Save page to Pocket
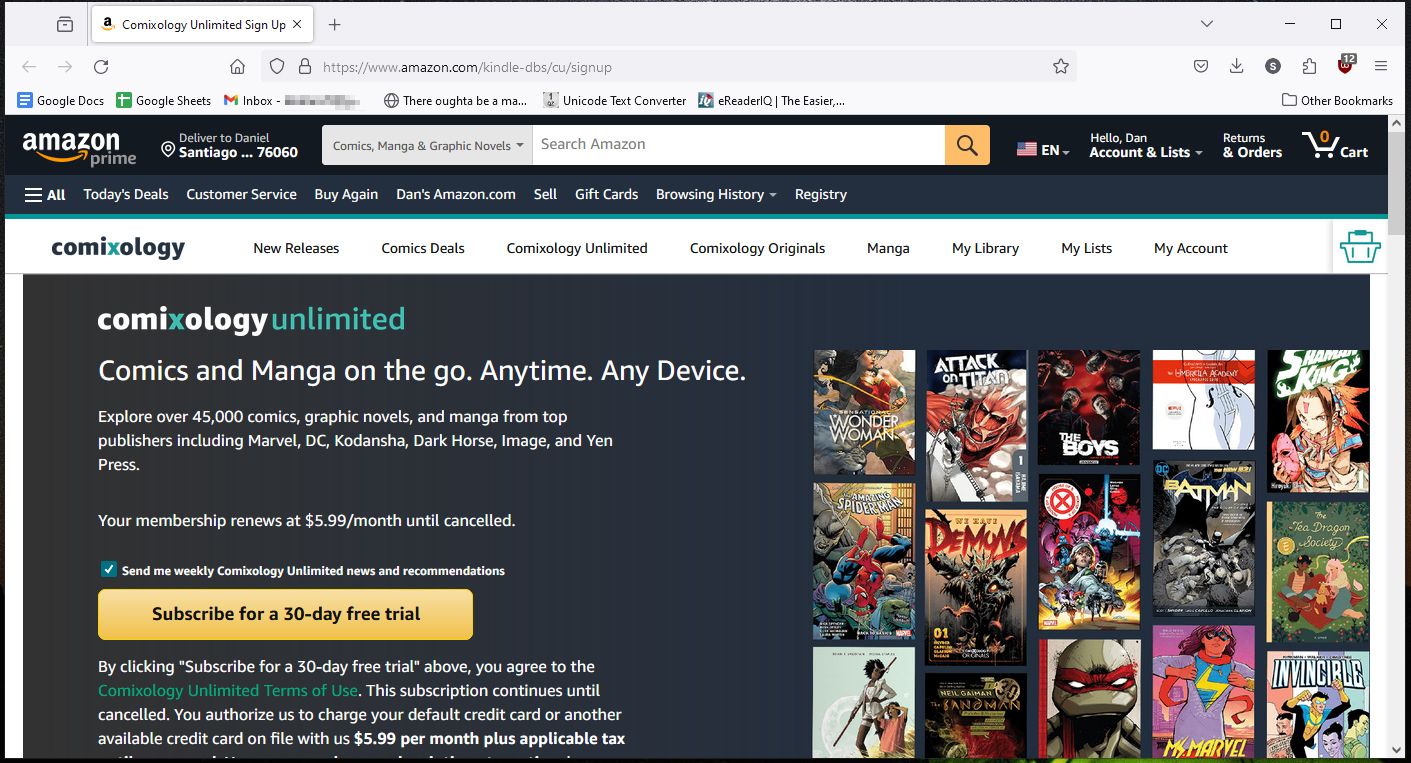 (x=1201, y=67)
